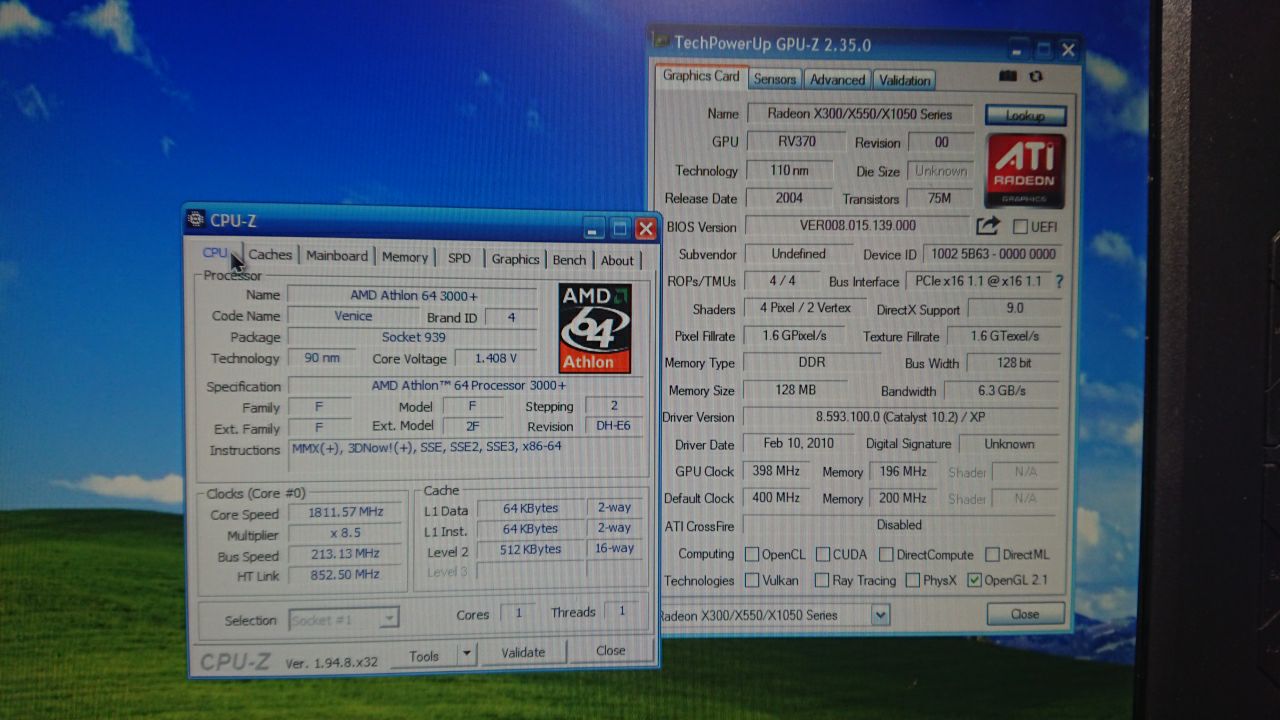Click the Driver Version 8.593.100.0 field
The image size is (1280, 720).
900,417
